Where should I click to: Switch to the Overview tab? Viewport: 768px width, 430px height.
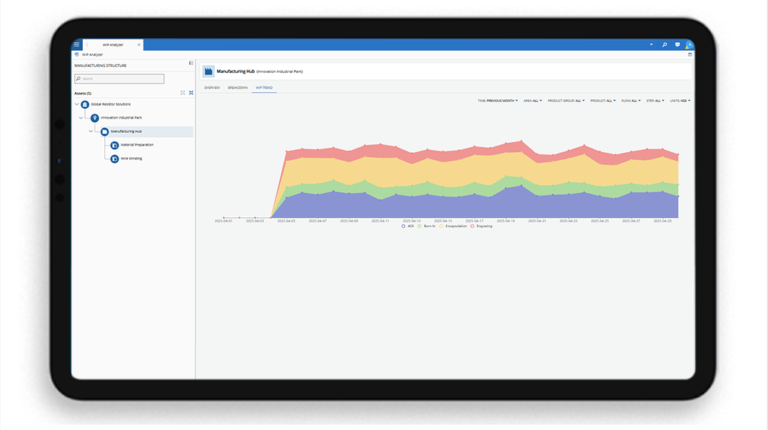click(x=212, y=88)
